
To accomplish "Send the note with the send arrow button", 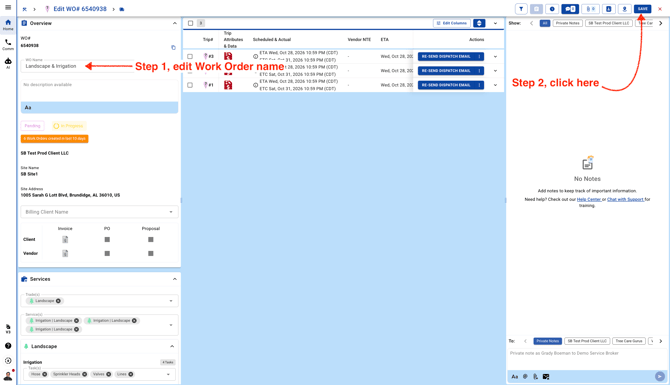I will 660,376.
